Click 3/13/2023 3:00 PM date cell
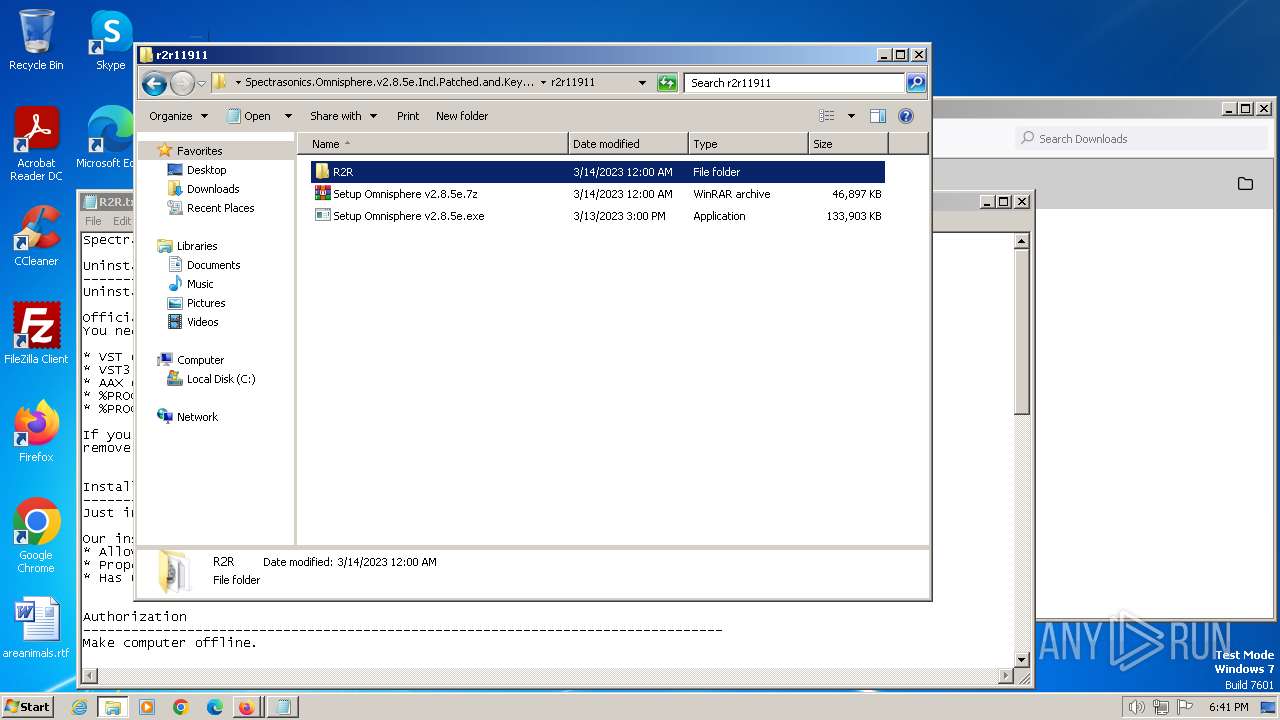1280x720 pixels. [x=619, y=216]
